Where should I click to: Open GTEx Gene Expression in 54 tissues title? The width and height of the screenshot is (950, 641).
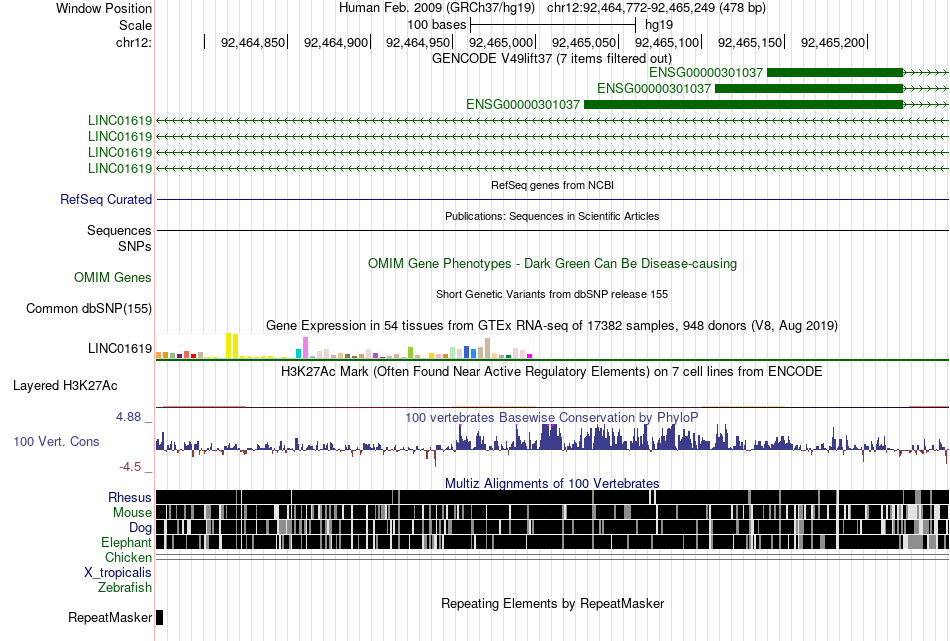pyautogui.click(x=552, y=325)
